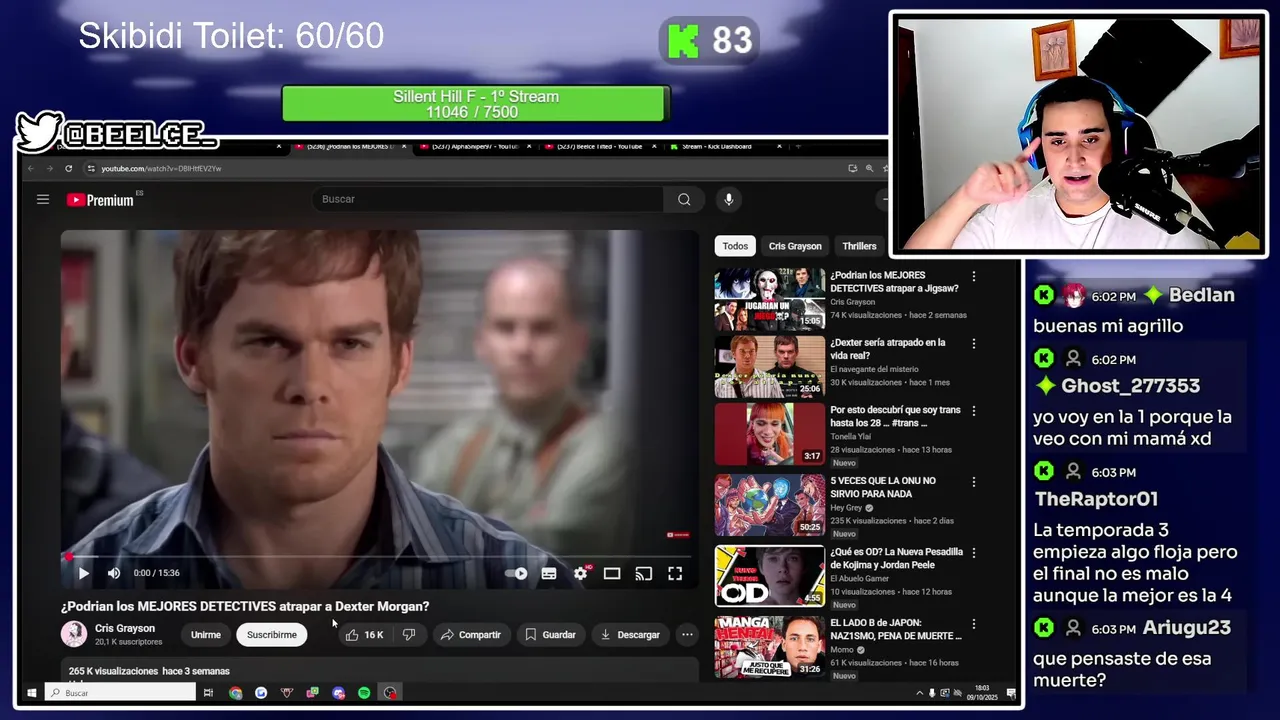The width and height of the screenshot is (1280, 720).
Task: Click the Windows taskbar Buscar search box
Action: click(x=120, y=692)
